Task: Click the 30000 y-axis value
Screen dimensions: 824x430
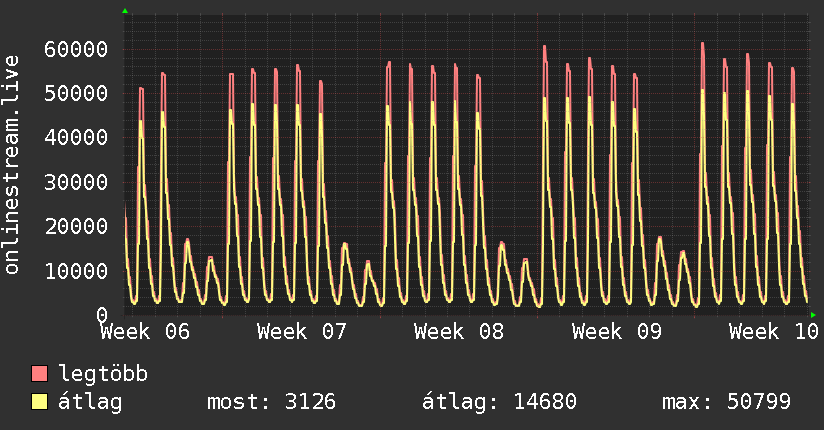Action: [x=76, y=182]
